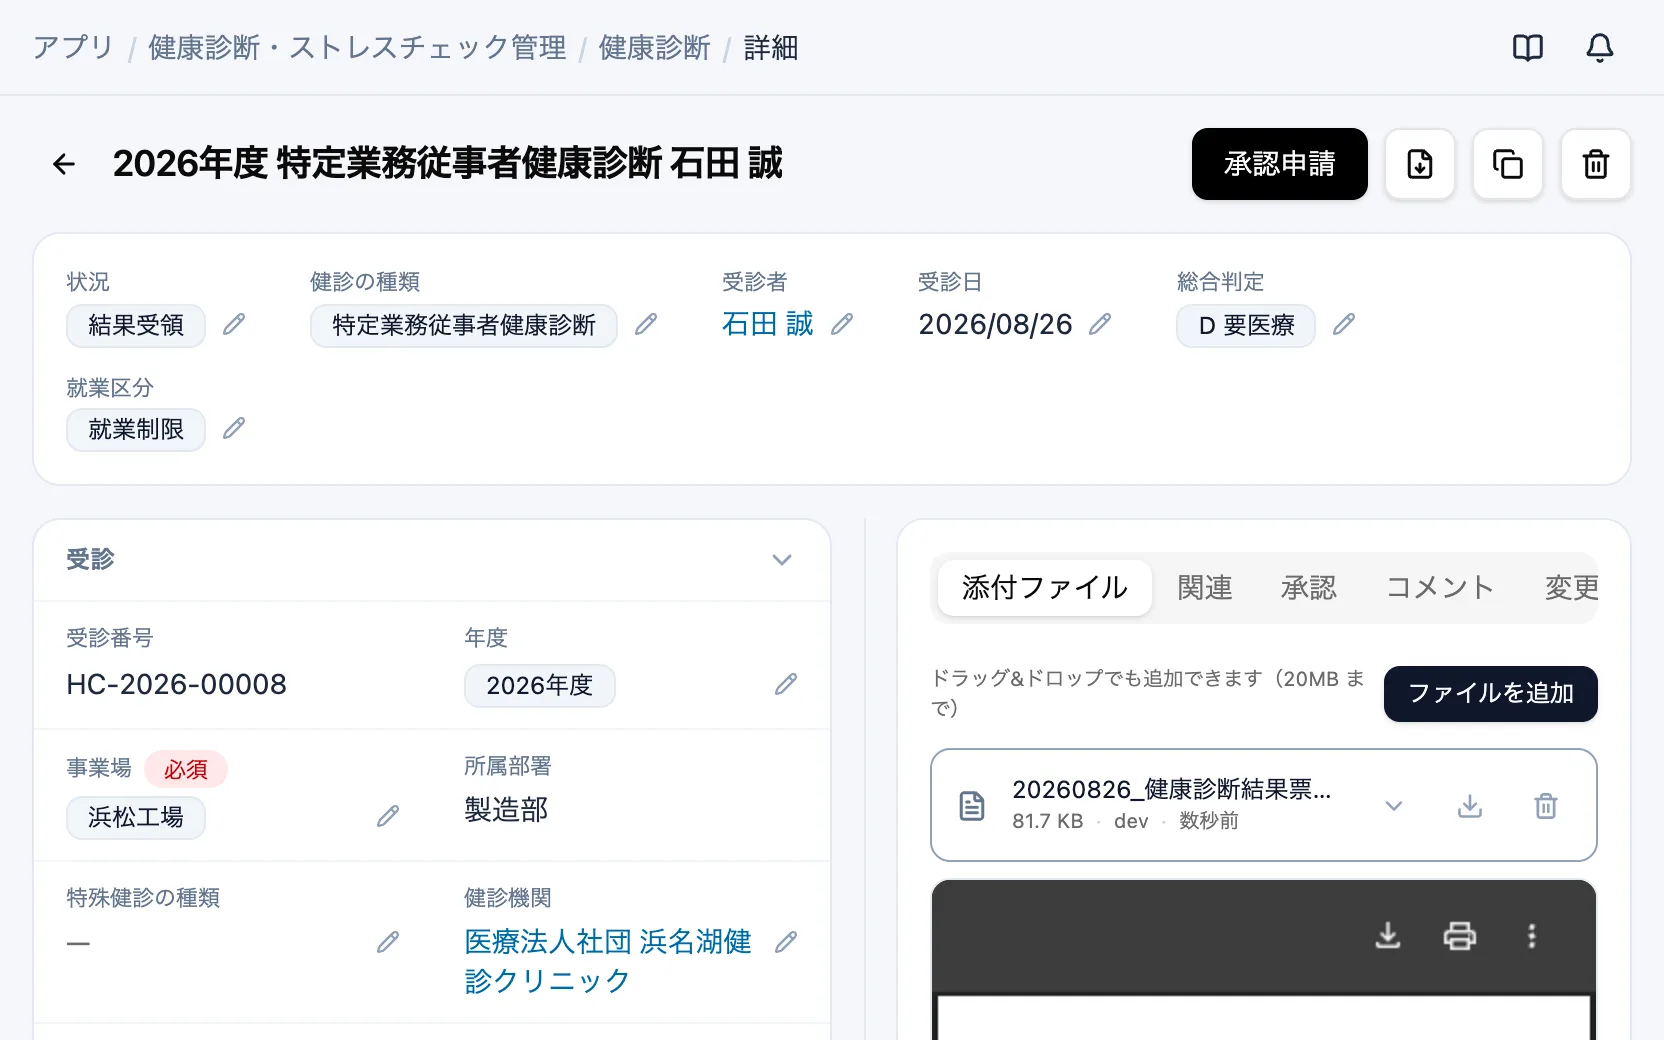
Task: Edit the 受診者 石田 誠 pencil icon
Action: click(x=842, y=324)
